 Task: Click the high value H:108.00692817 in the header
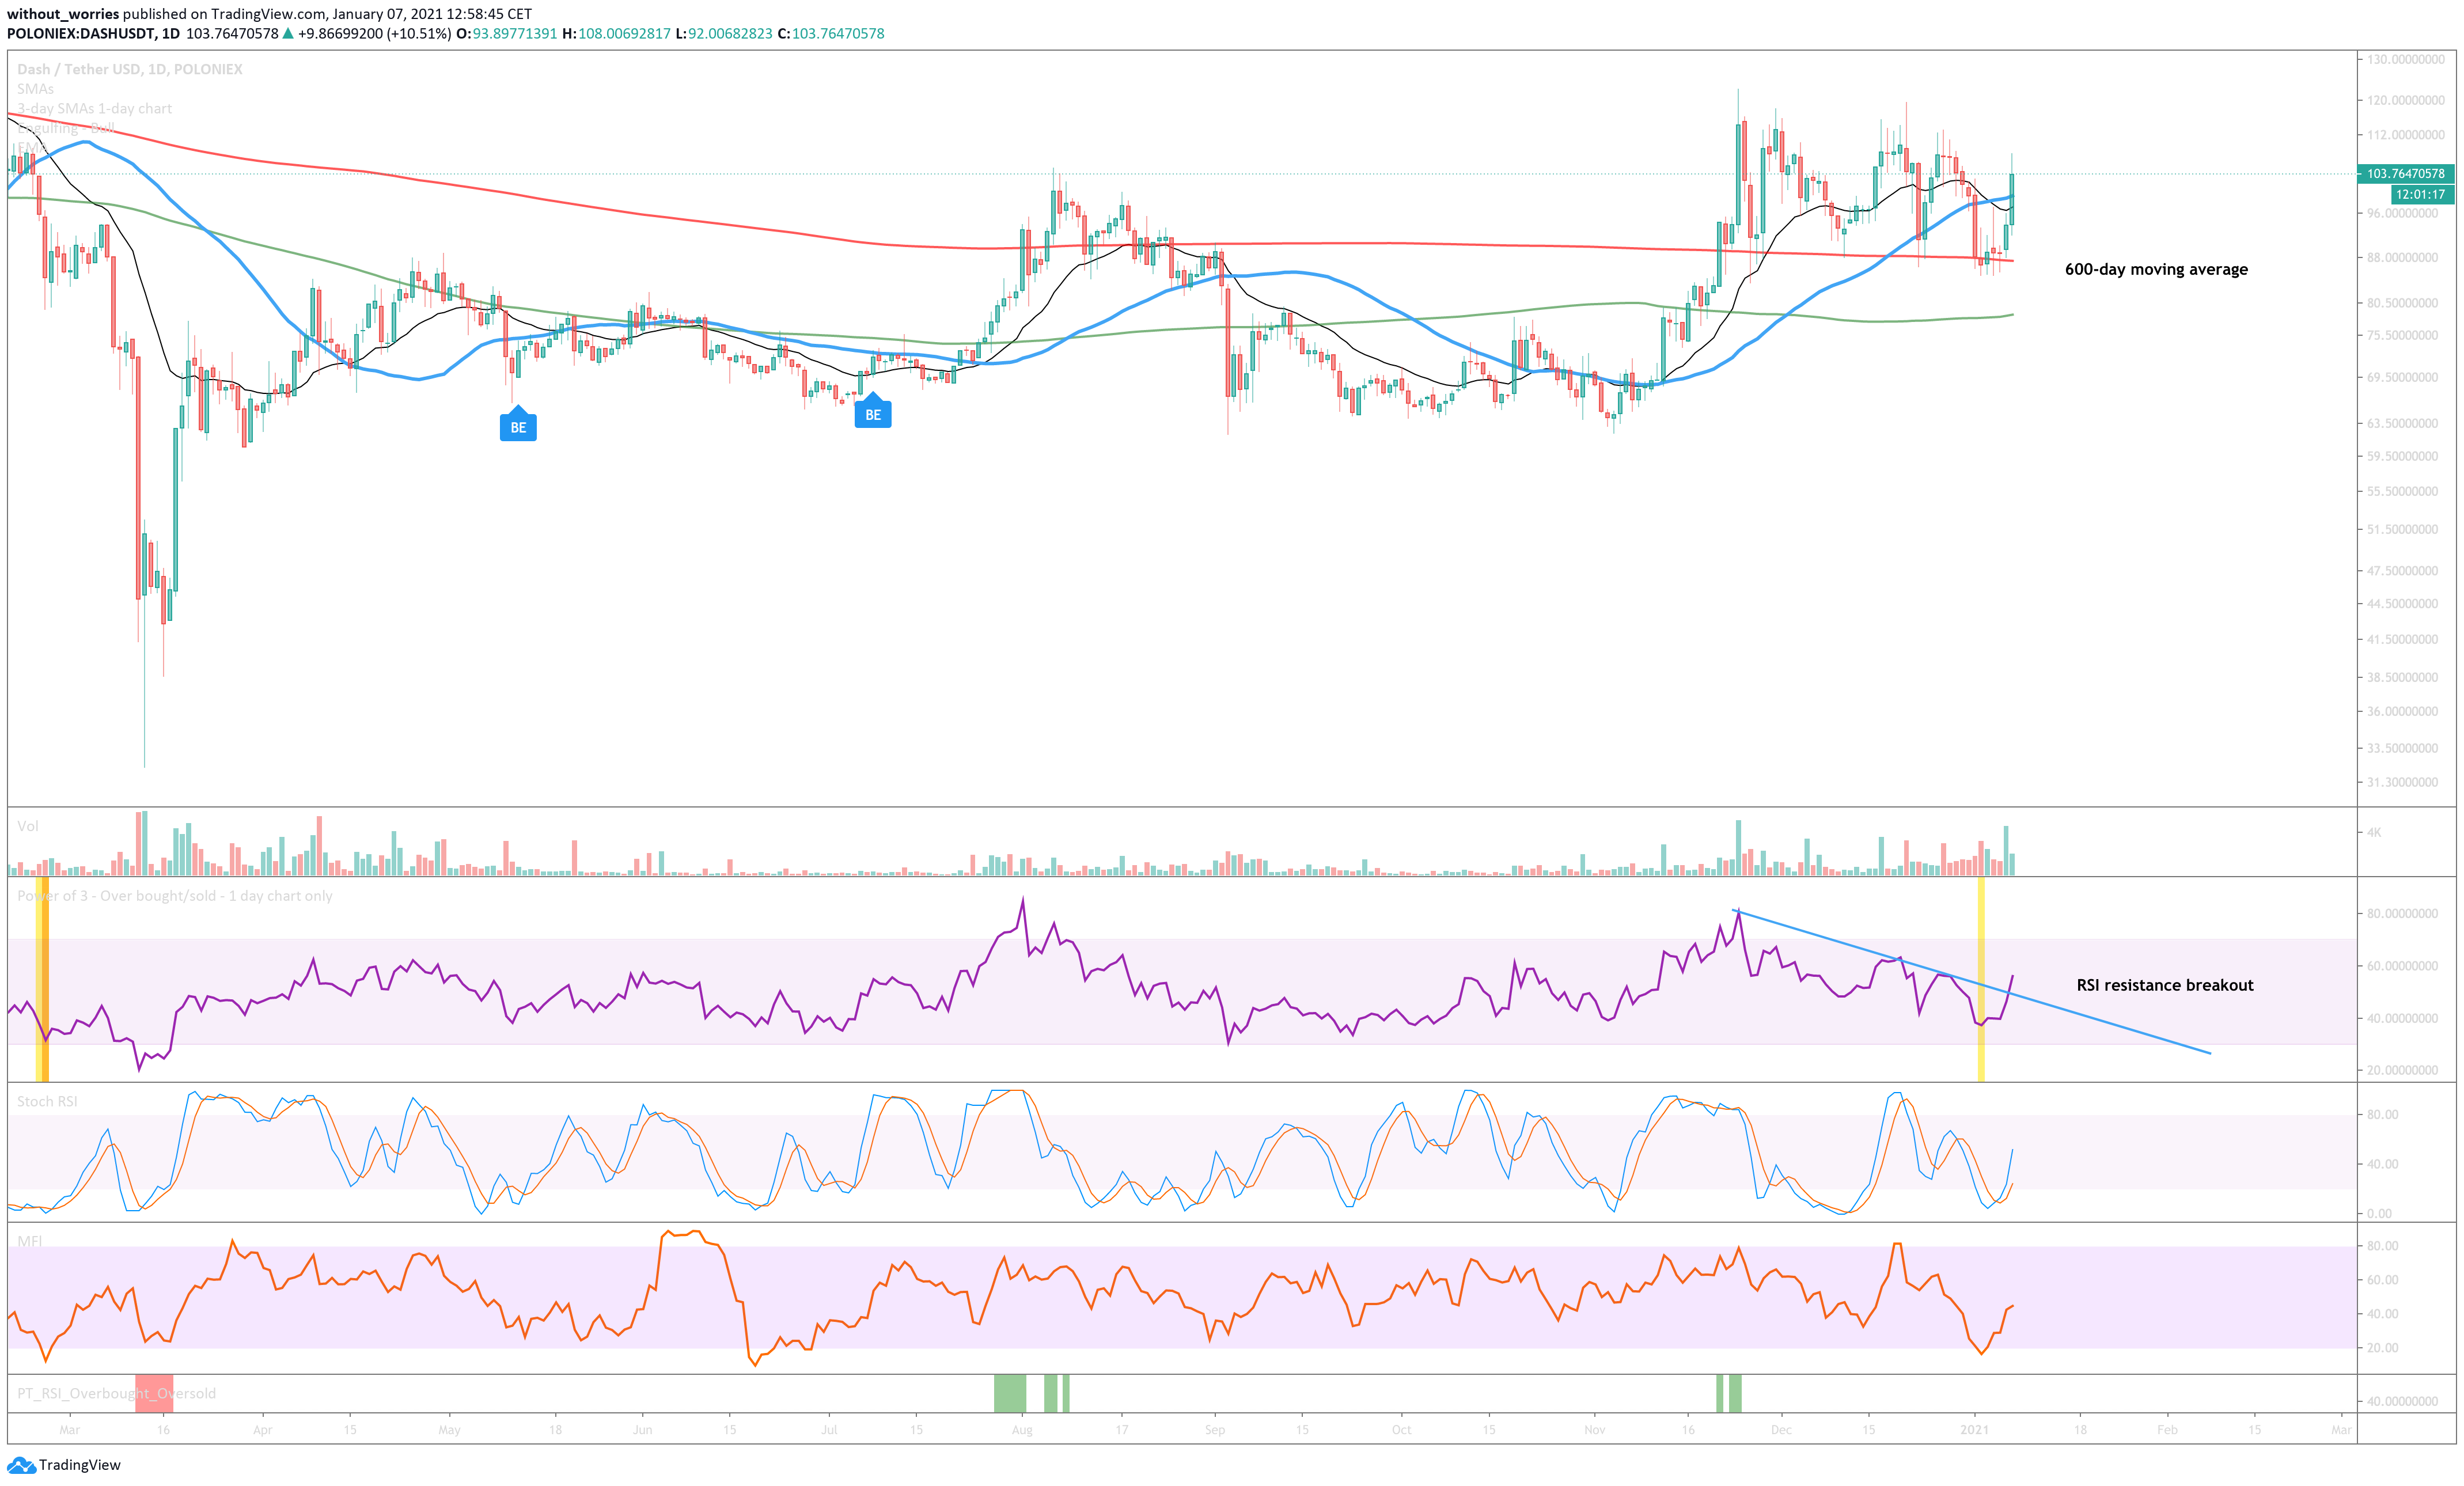pyautogui.click(x=616, y=34)
